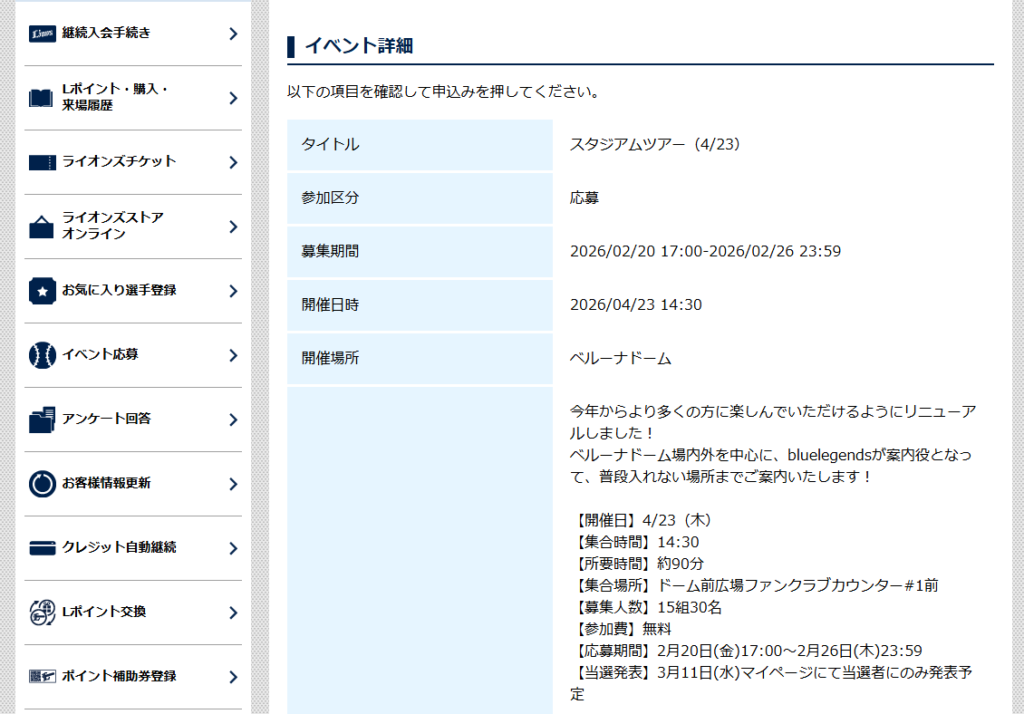Click the event title スタジアムツアー（4/23）

tap(654, 144)
